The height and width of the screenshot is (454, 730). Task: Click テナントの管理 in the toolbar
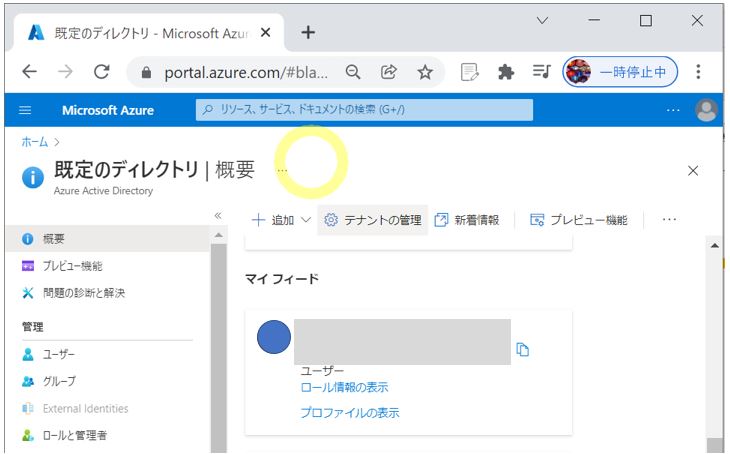click(373, 220)
